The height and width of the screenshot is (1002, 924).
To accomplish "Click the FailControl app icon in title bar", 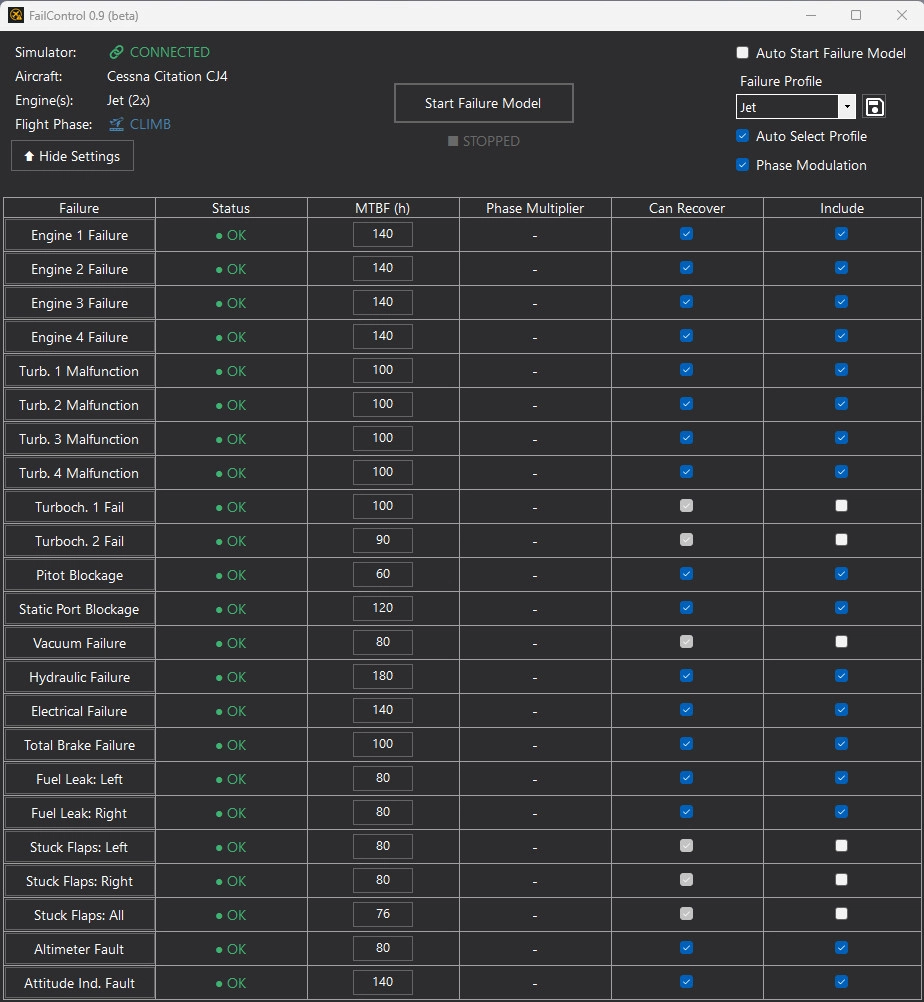I will coord(15,15).
